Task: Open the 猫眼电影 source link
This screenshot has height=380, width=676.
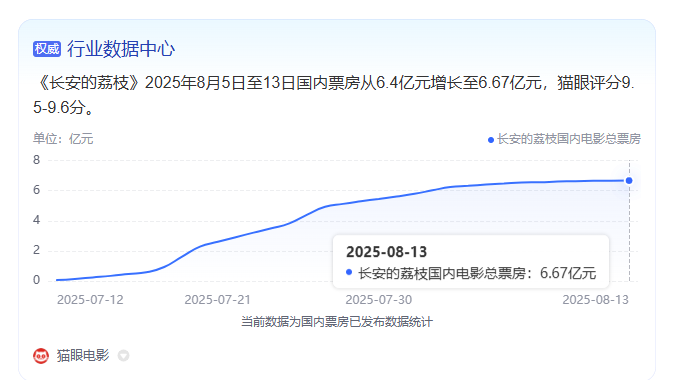Action: click(x=83, y=355)
